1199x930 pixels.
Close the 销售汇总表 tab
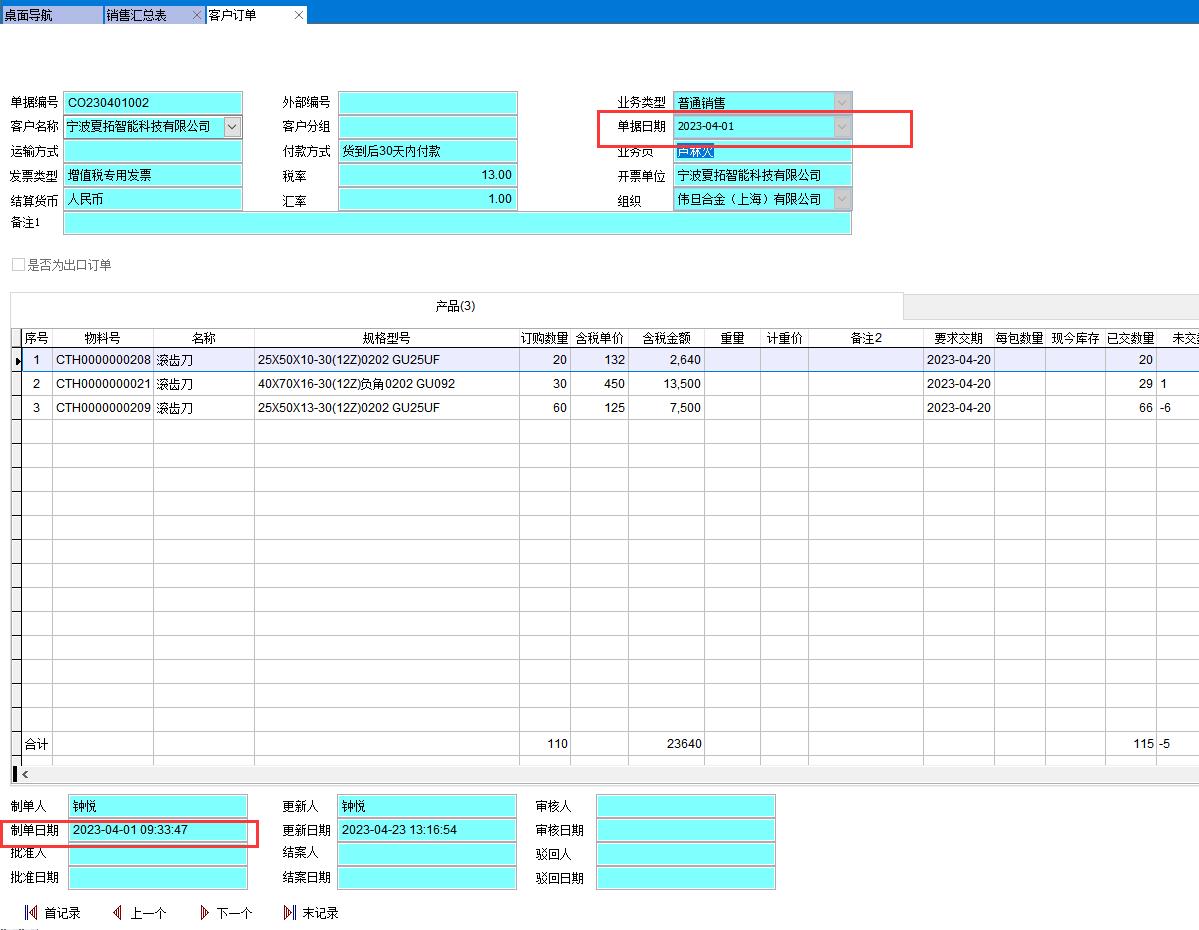click(x=196, y=15)
